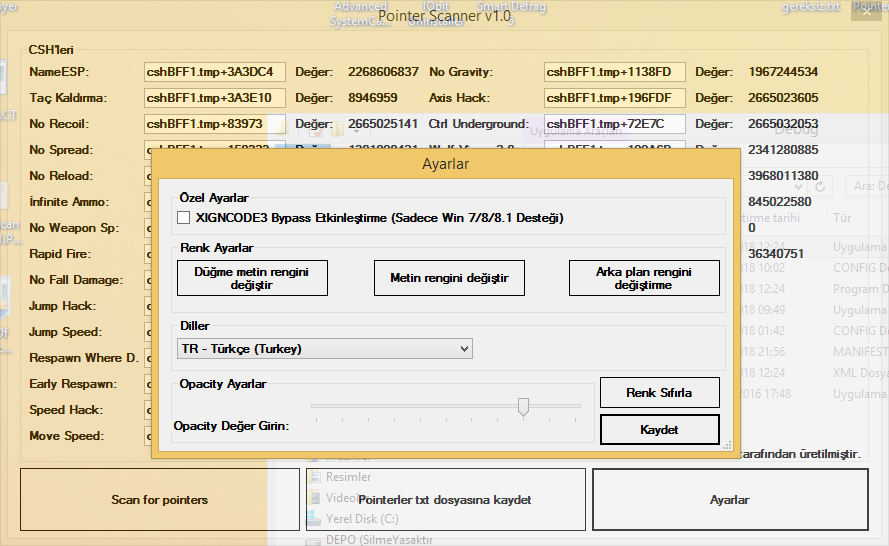Click the Explorer search box 'Ara'
The image size is (889, 546).
[x=867, y=186]
